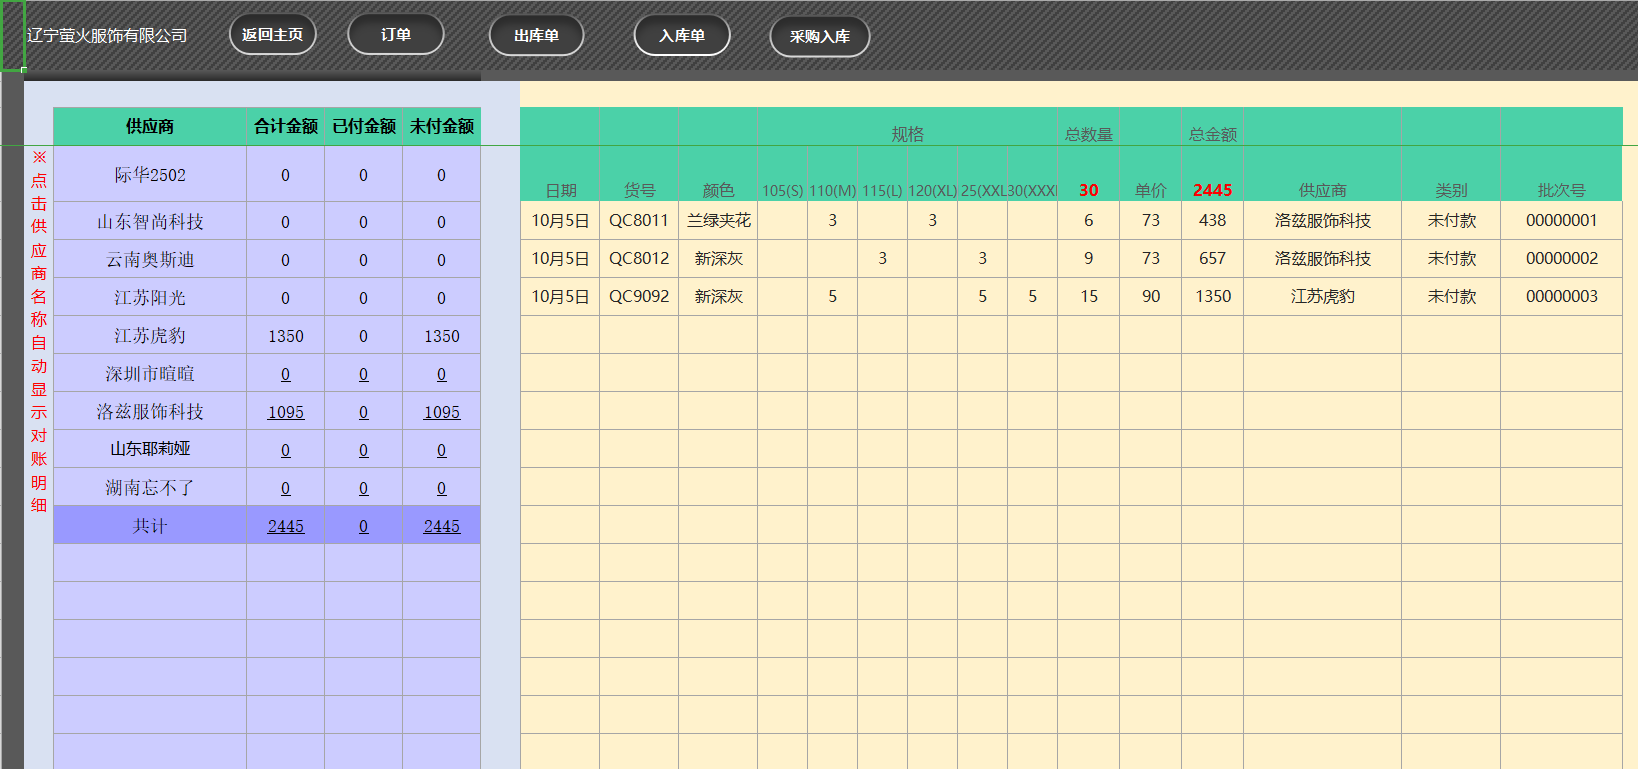Click batch number 00000001
The height and width of the screenshot is (769, 1638).
[x=1562, y=220]
